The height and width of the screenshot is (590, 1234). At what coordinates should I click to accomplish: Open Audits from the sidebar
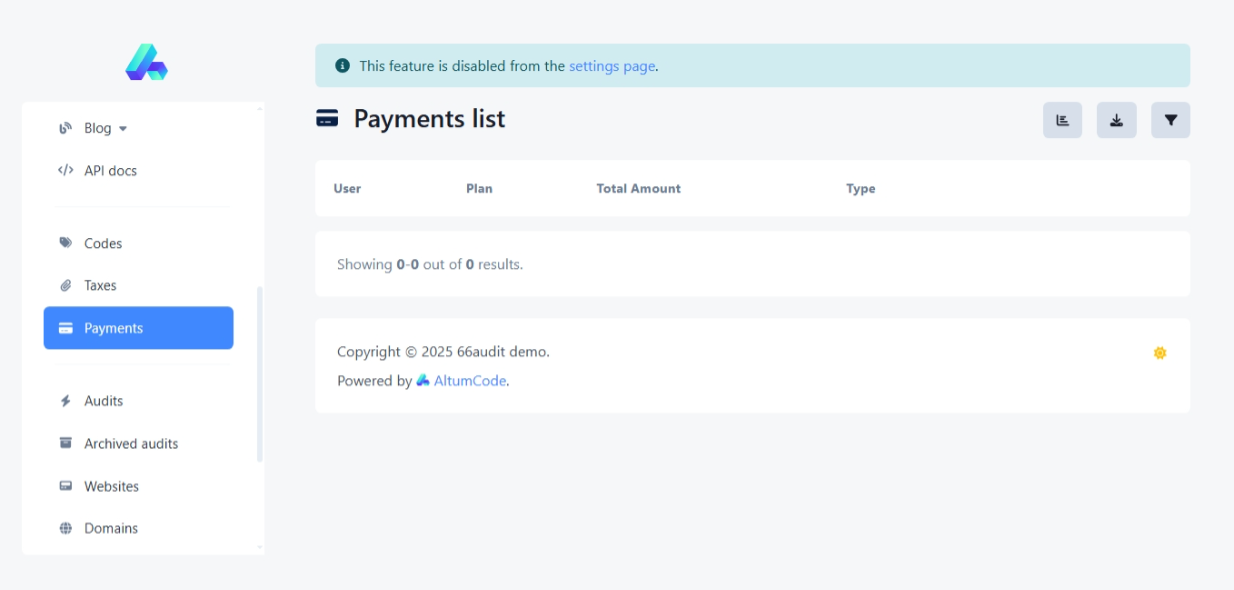click(x=103, y=401)
